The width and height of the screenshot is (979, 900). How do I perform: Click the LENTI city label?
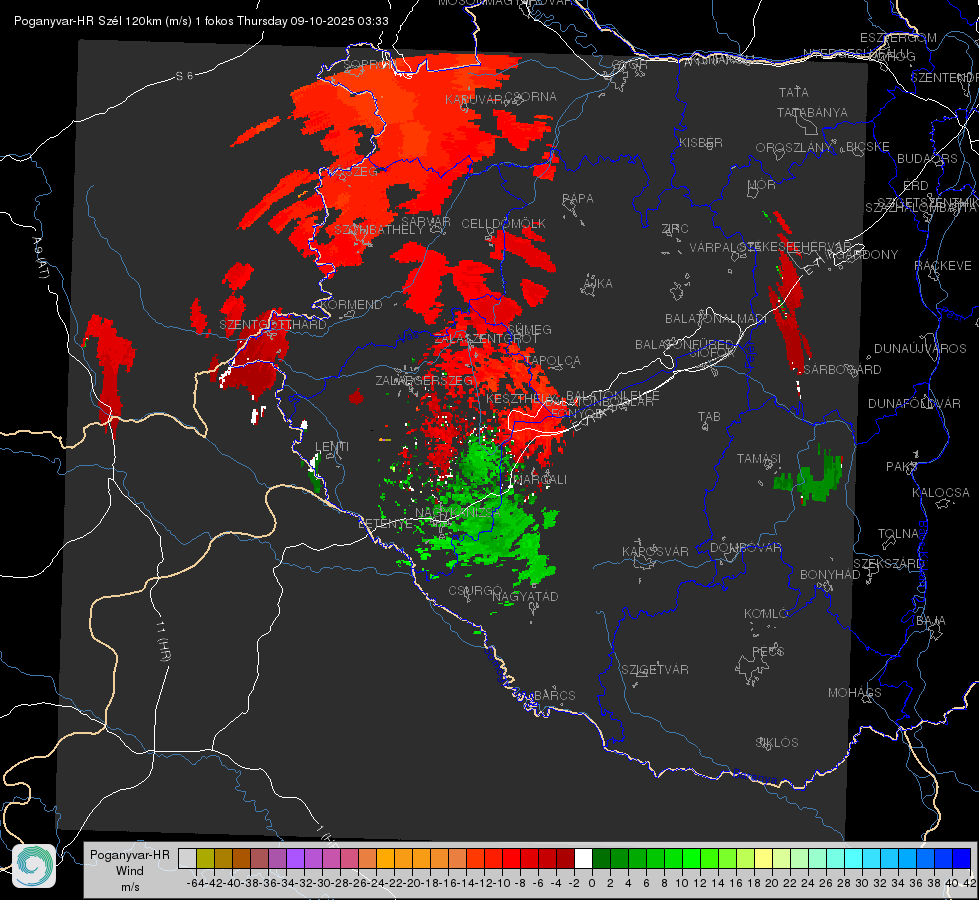tap(332, 447)
